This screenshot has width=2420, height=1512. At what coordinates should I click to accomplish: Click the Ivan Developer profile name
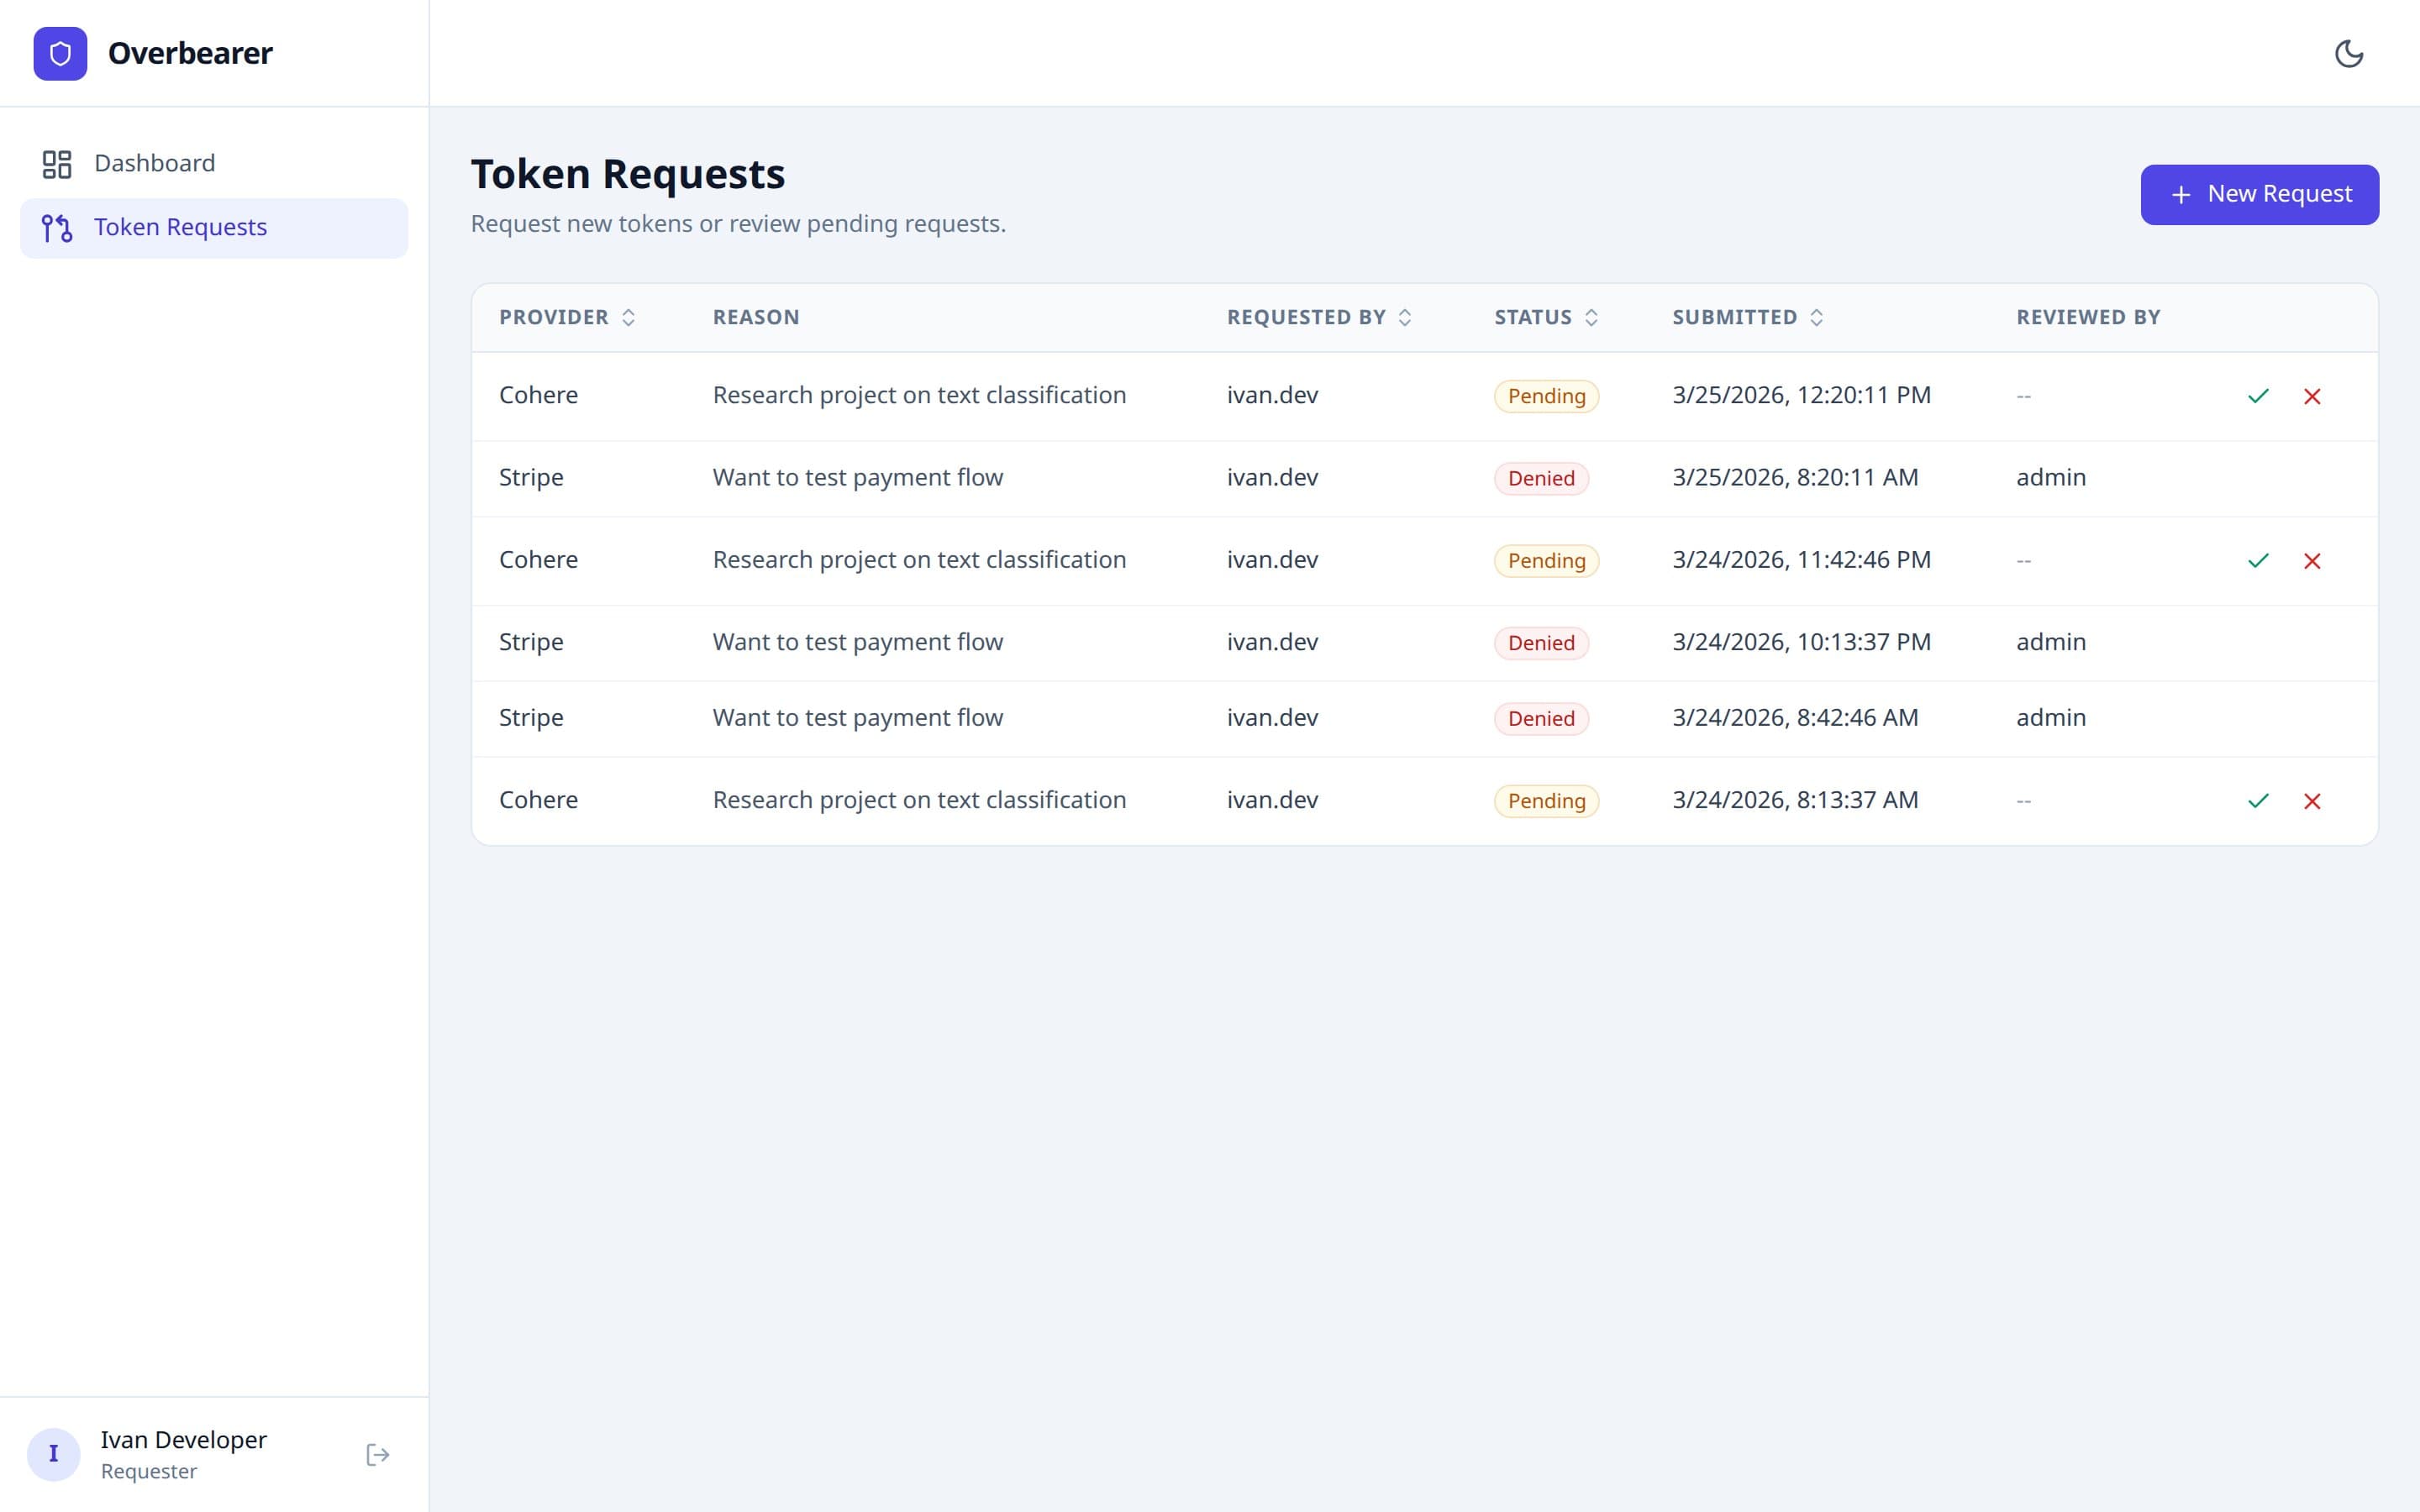(x=184, y=1440)
